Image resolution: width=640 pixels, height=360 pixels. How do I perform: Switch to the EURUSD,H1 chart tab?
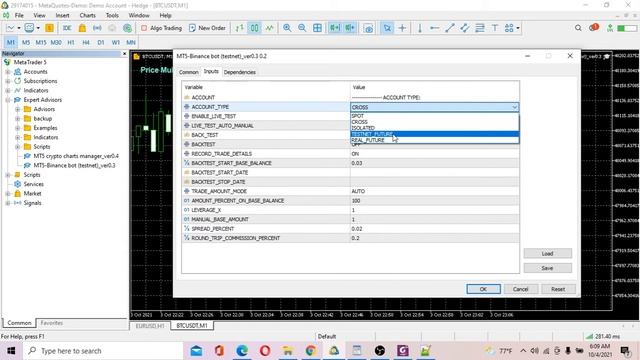click(150, 326)
